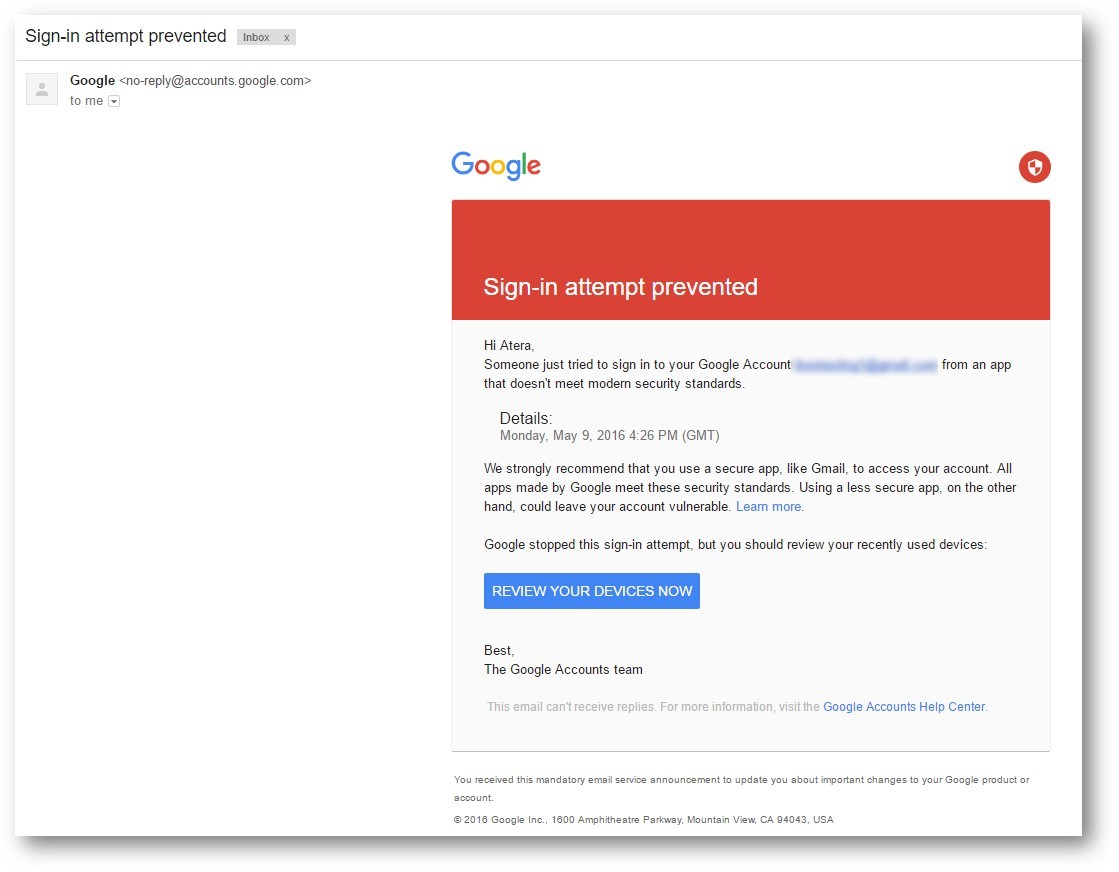Click the sign-in date under Details
1119x872 pixels.
point(609,436)
